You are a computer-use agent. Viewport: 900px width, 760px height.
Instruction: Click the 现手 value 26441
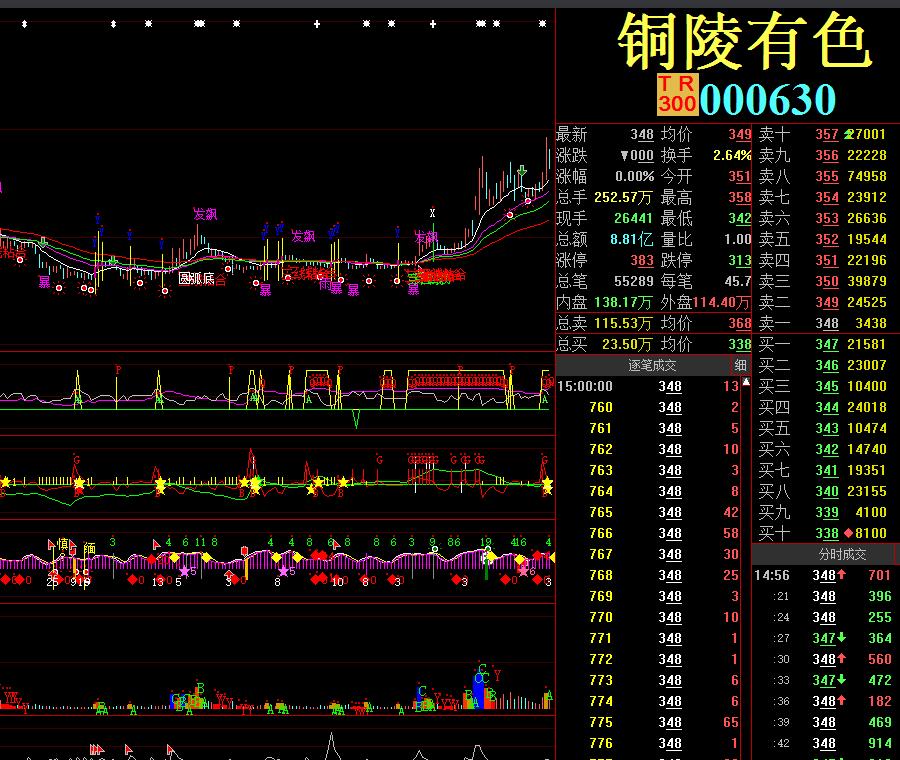coord(633,219)
